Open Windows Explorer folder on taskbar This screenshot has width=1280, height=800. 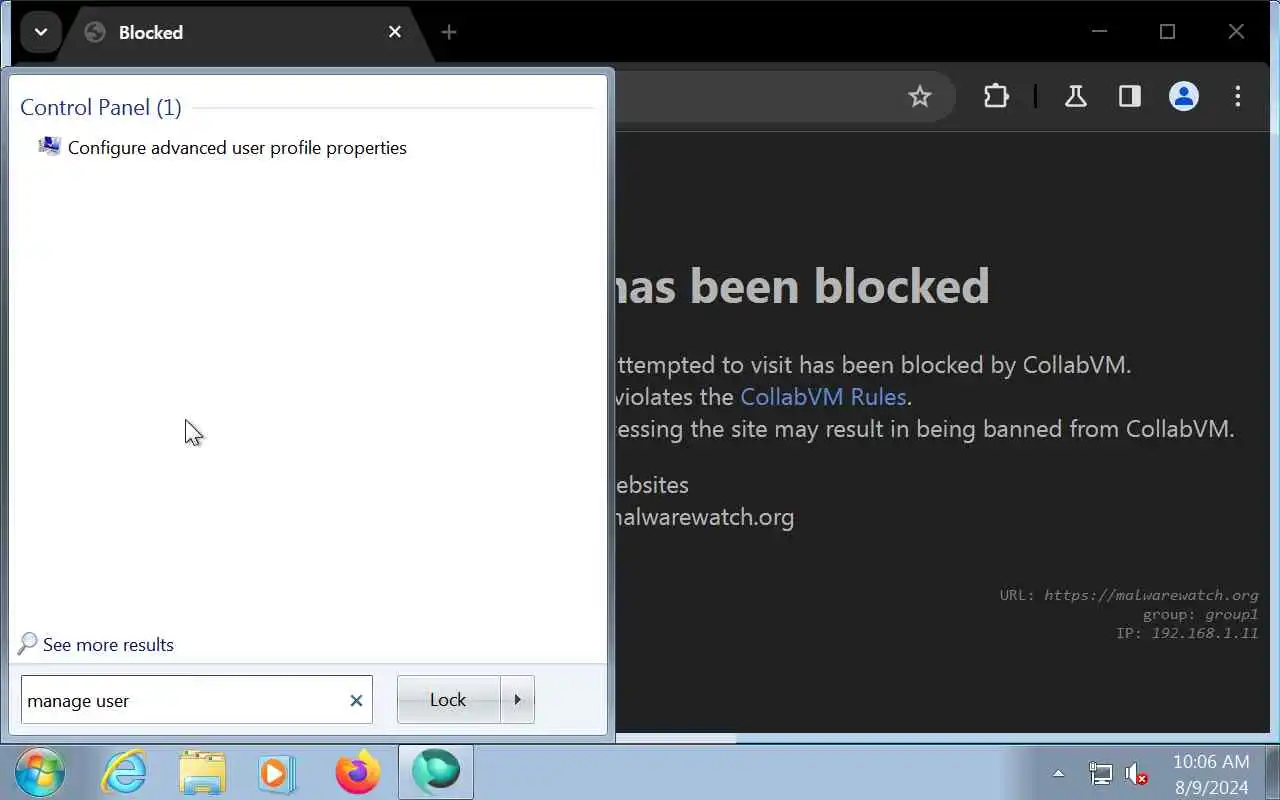202,772
